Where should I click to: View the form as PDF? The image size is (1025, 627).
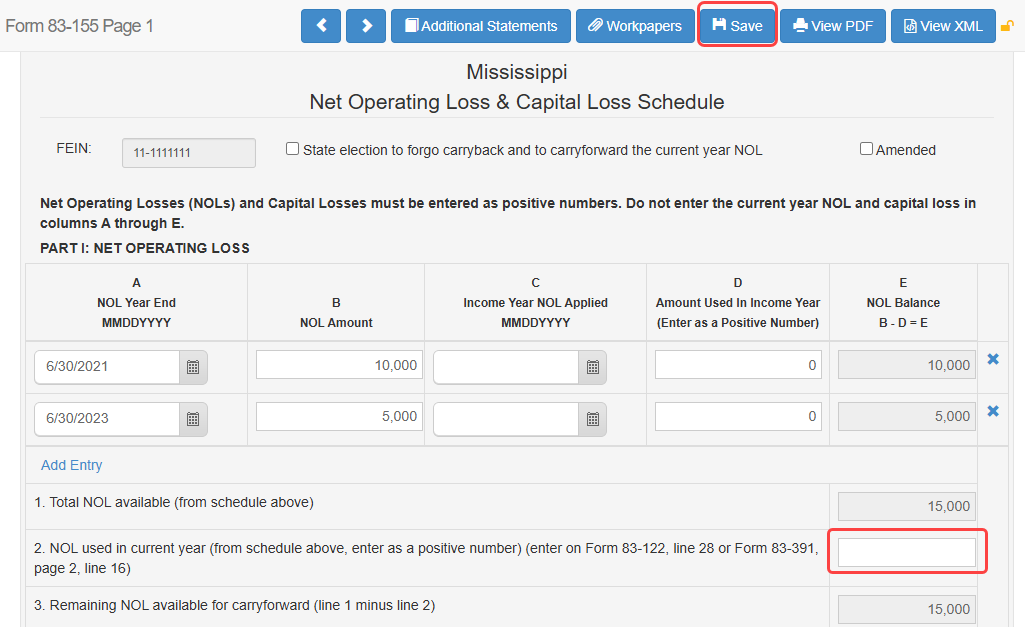(833, 26)
